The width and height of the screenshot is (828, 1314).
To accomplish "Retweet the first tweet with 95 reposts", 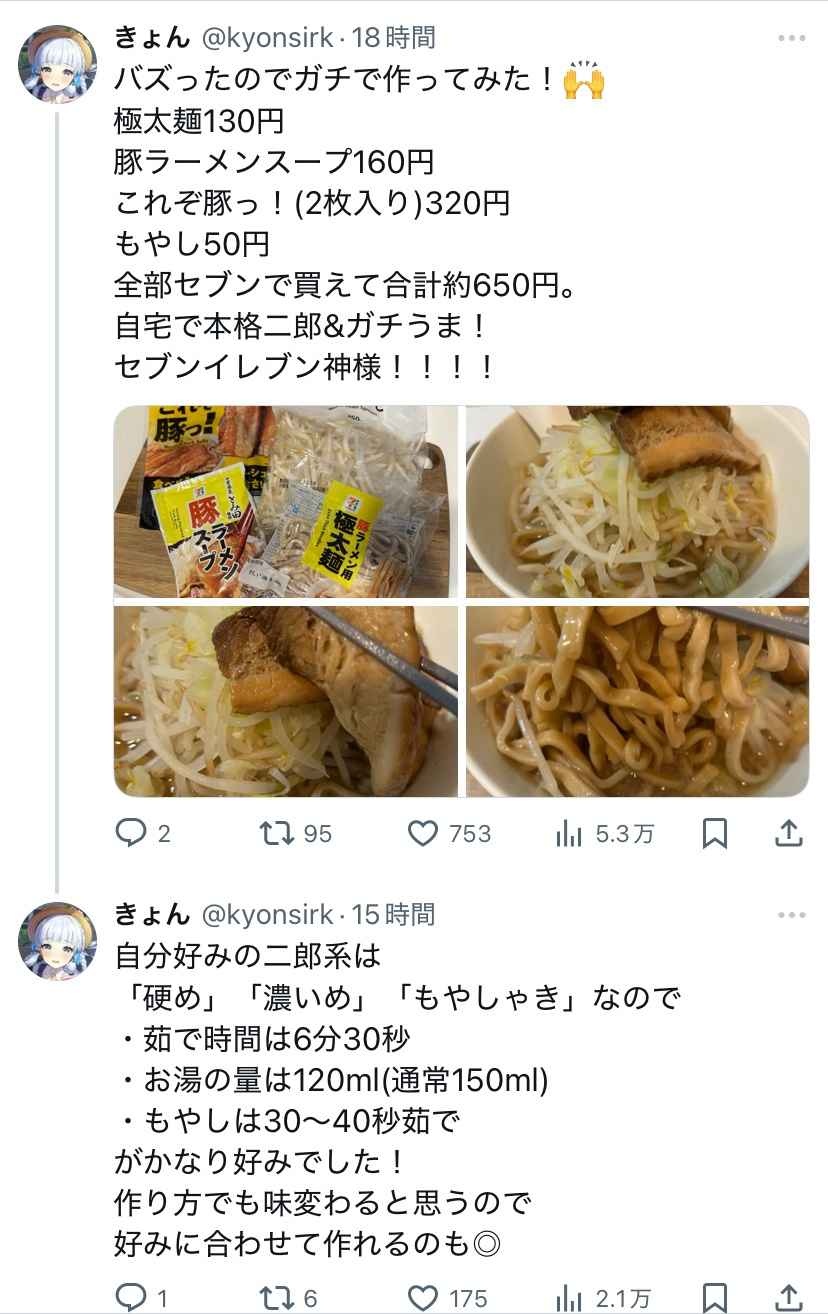I will [x=295, y=833].
